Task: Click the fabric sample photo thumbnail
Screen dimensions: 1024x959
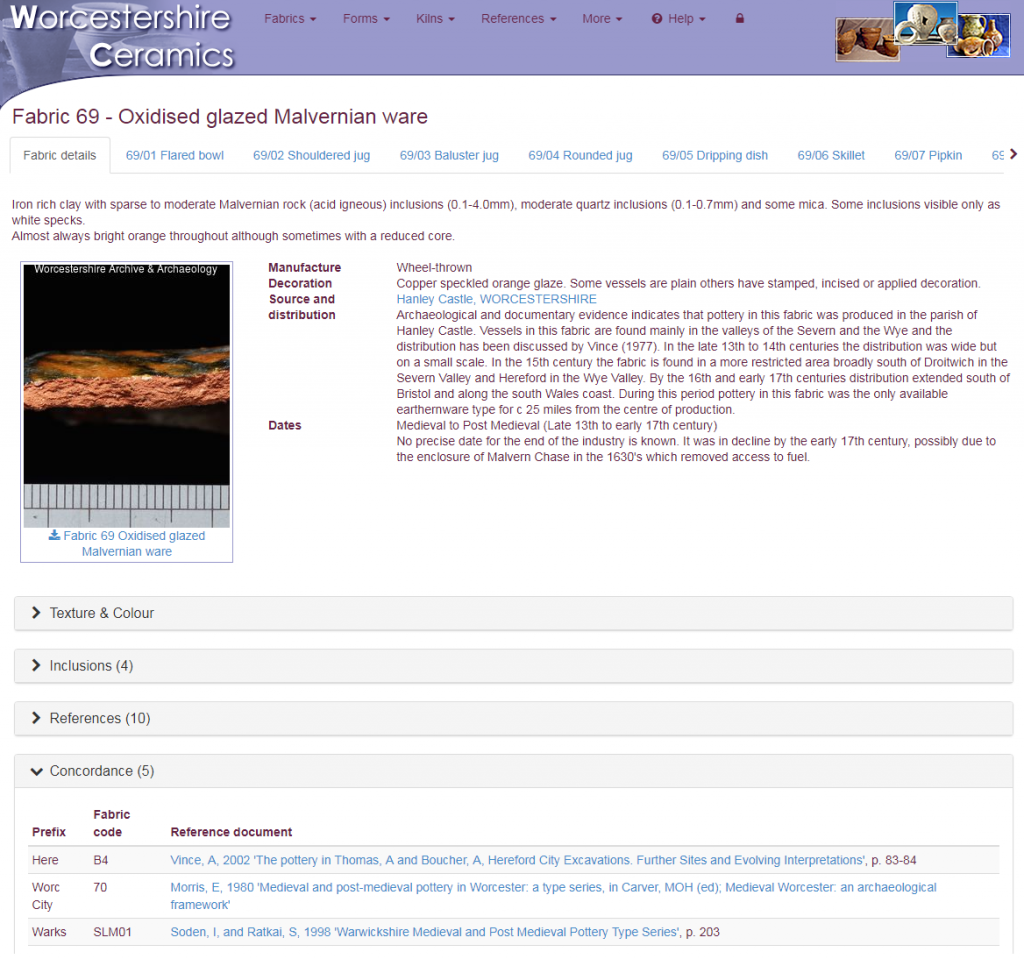Action: click(127, 395)
